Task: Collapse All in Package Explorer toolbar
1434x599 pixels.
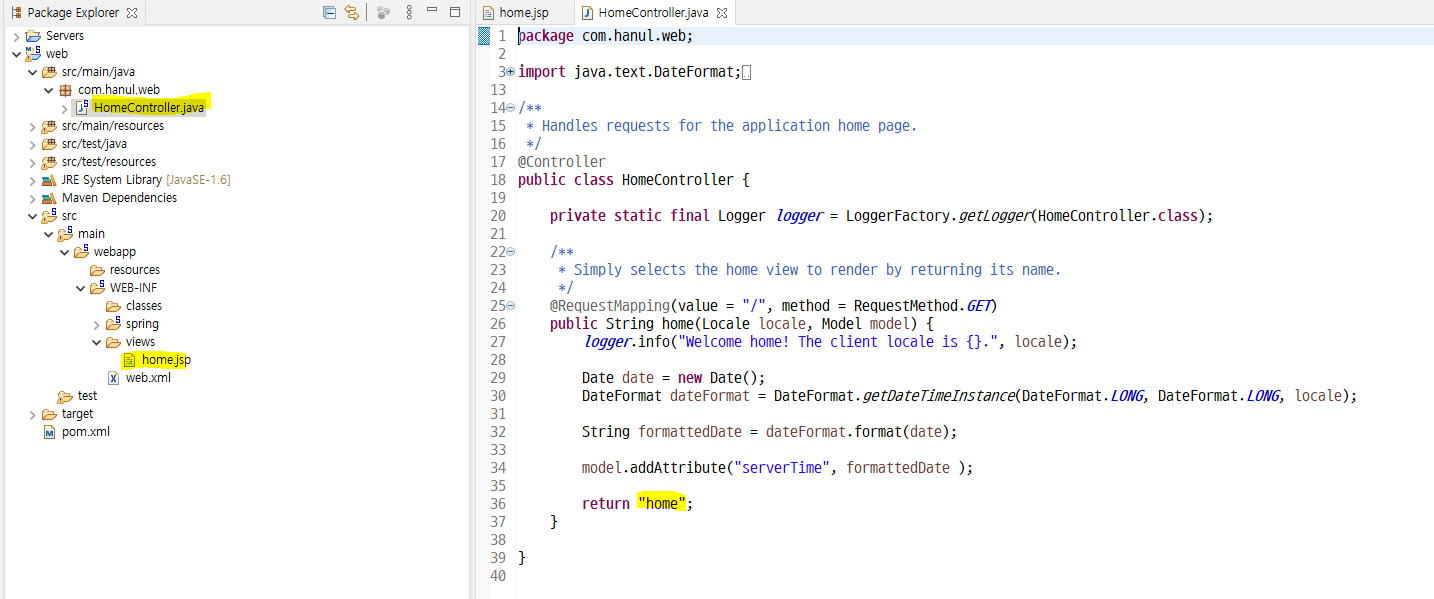Action: [329, 13]
